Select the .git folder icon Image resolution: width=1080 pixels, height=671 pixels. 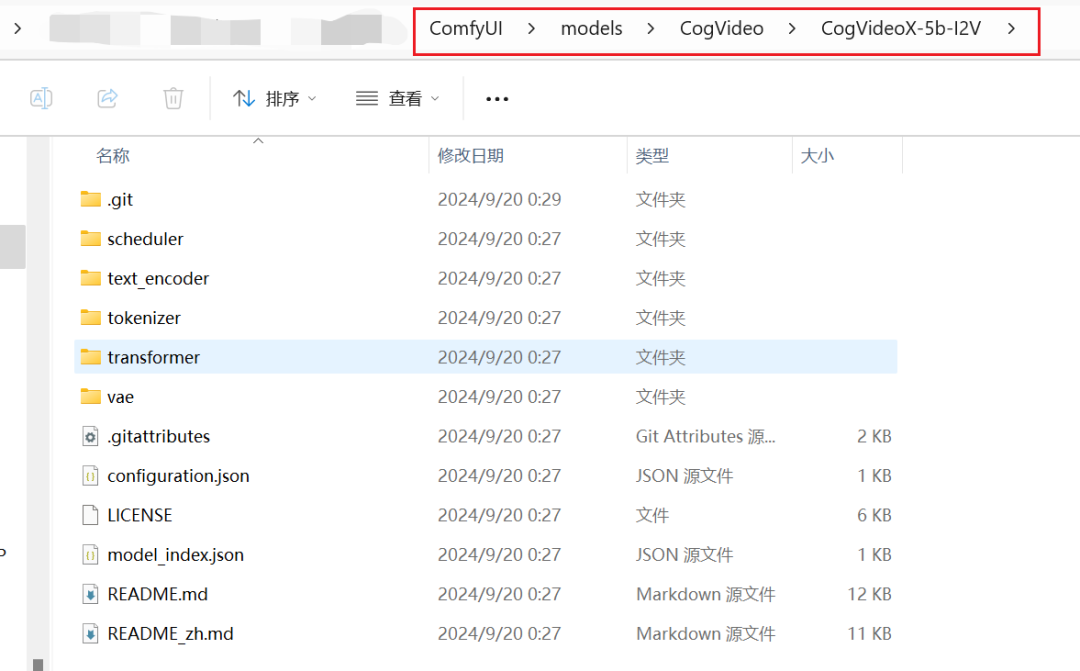(90, 199)
